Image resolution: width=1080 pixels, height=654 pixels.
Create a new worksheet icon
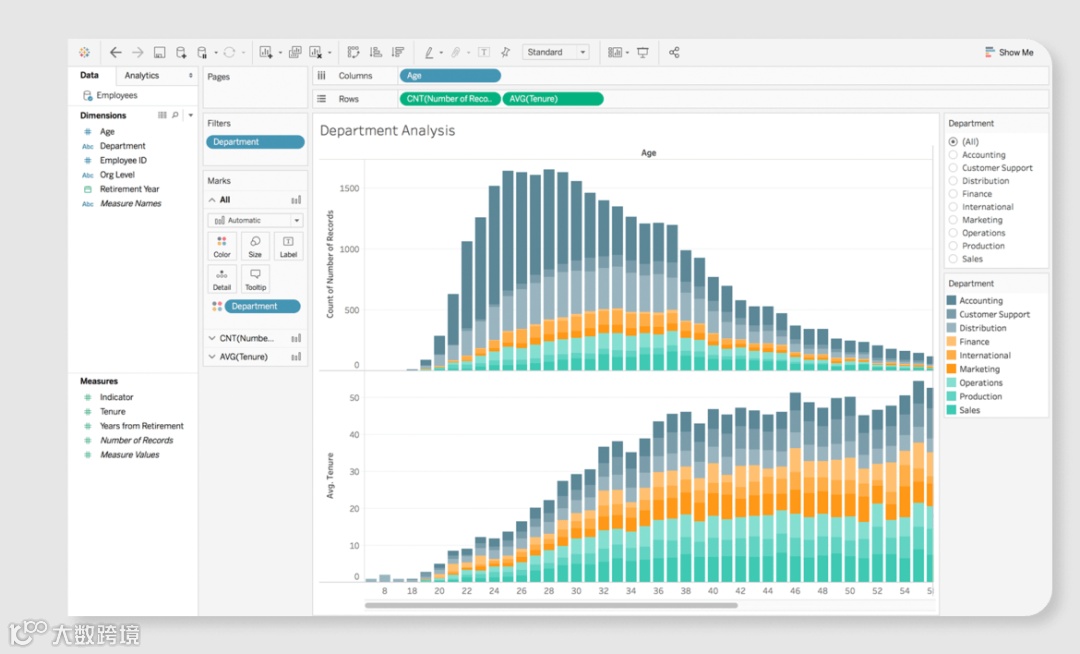[x=266, y=52]
